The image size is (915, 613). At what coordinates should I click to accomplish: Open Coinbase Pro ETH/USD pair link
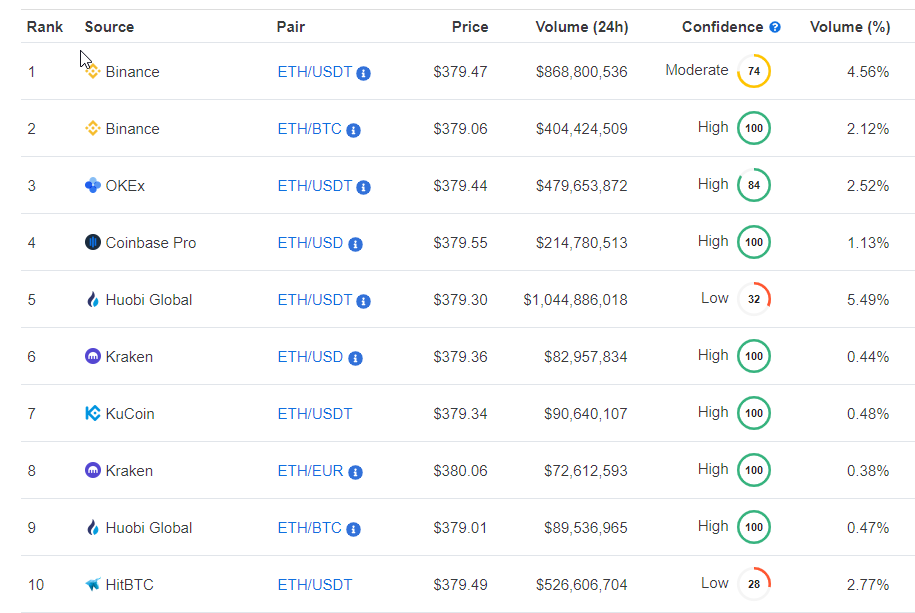[x=310, y=242]
